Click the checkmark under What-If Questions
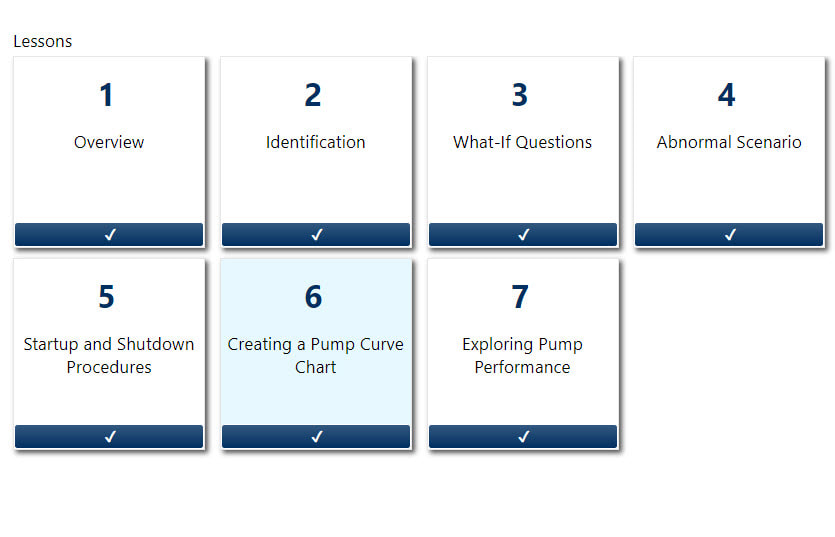This screenshot has width=835, height=537. [x=523, y=234]
